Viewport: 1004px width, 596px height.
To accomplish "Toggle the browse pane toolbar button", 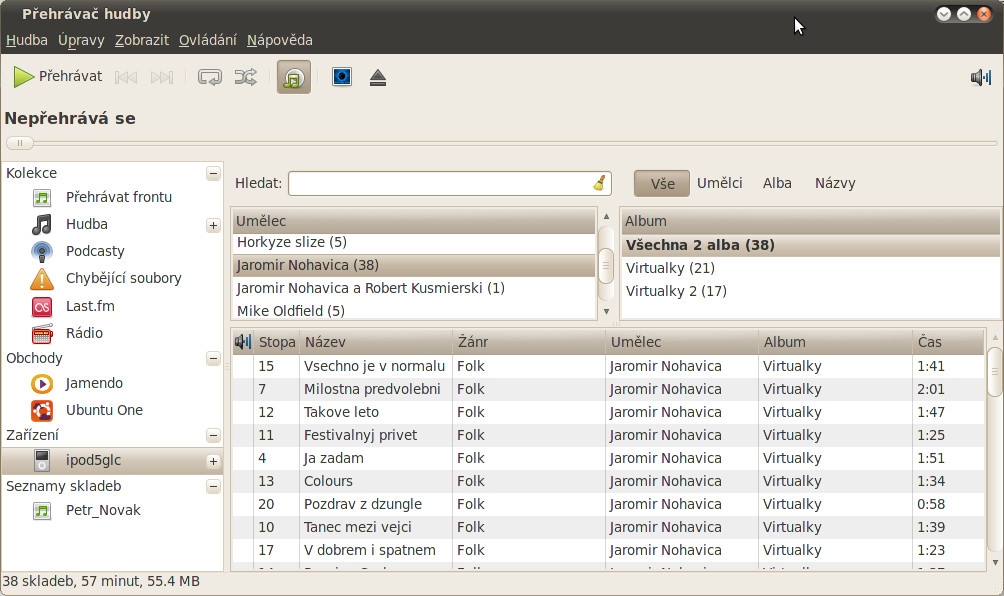I will coord(294,77).
